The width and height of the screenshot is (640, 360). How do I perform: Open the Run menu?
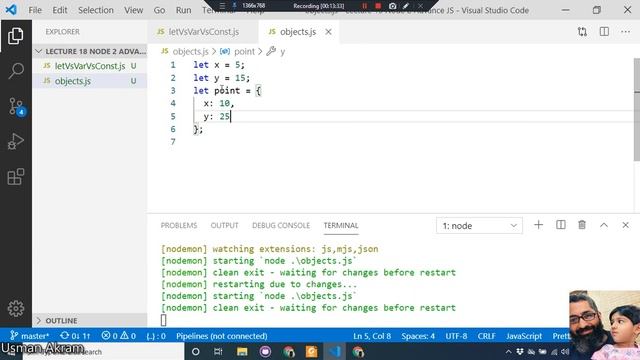[183, 10]
